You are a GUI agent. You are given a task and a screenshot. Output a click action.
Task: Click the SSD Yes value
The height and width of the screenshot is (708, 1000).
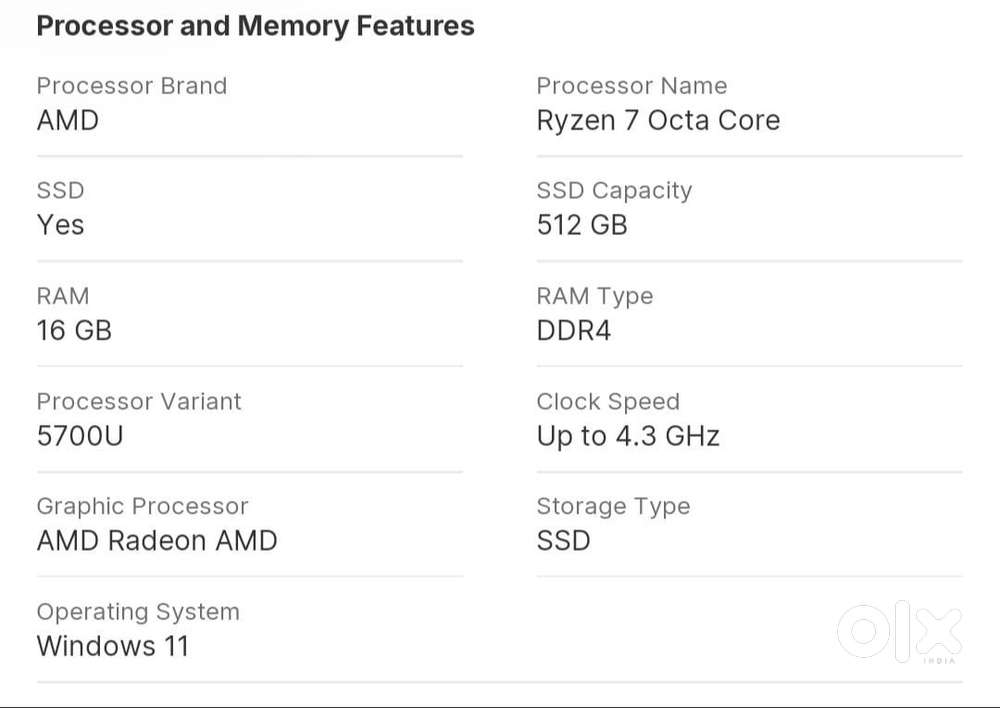point(60,225)
